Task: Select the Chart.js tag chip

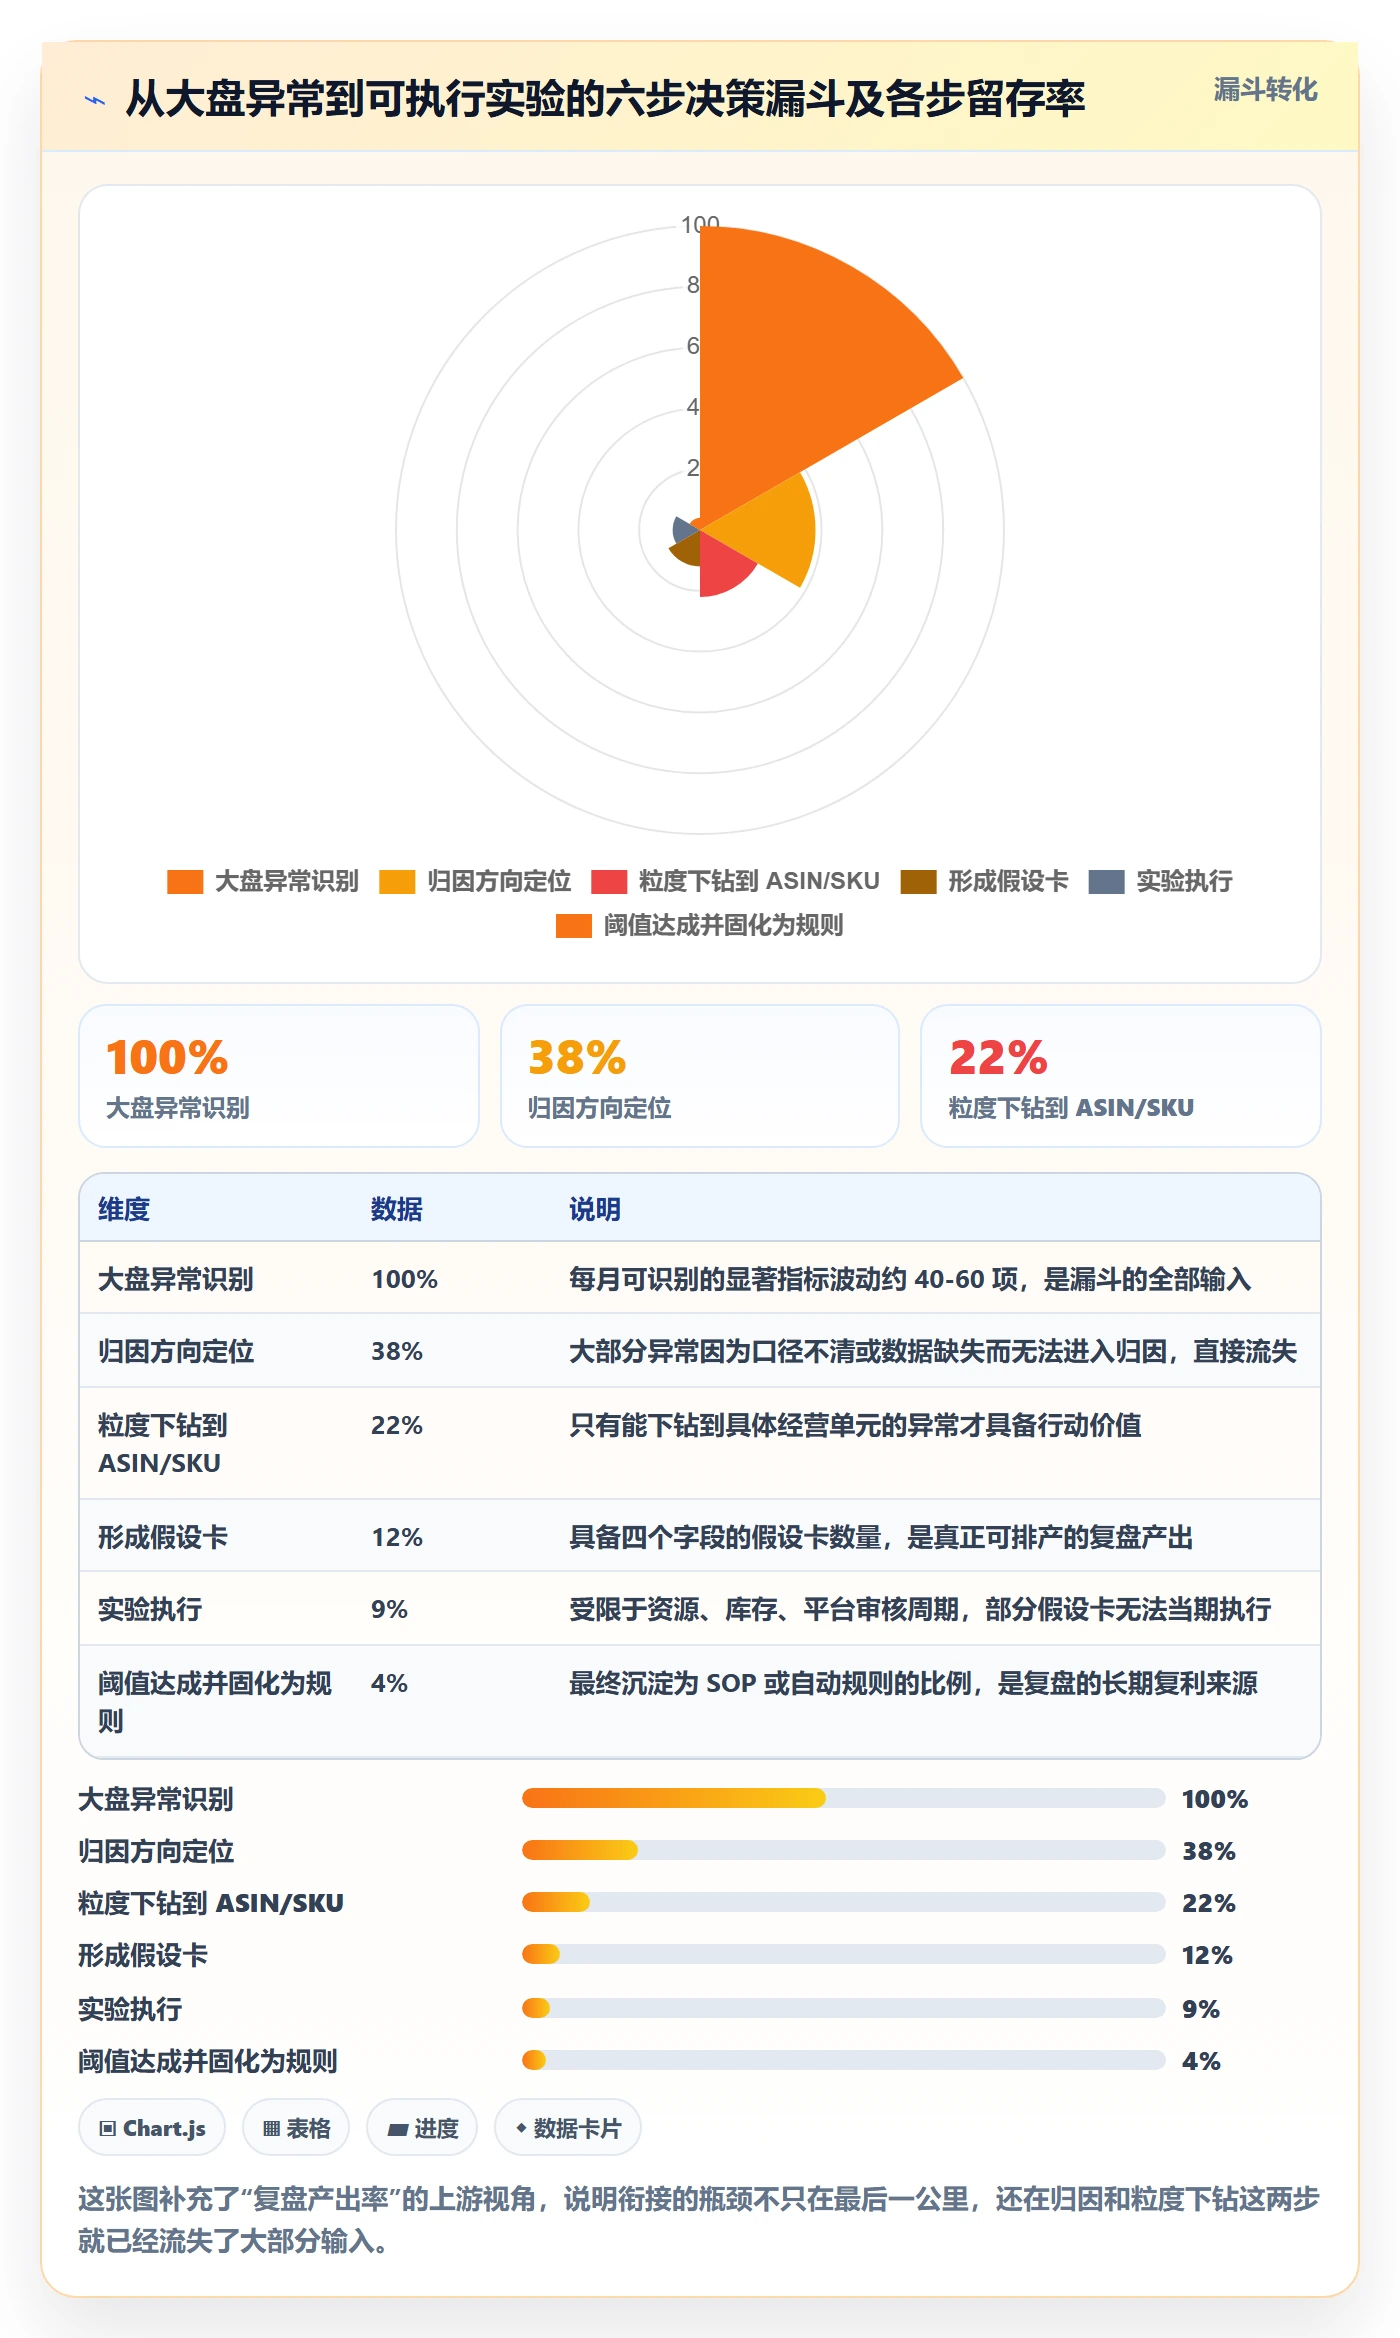Action: pos(152,2128)
